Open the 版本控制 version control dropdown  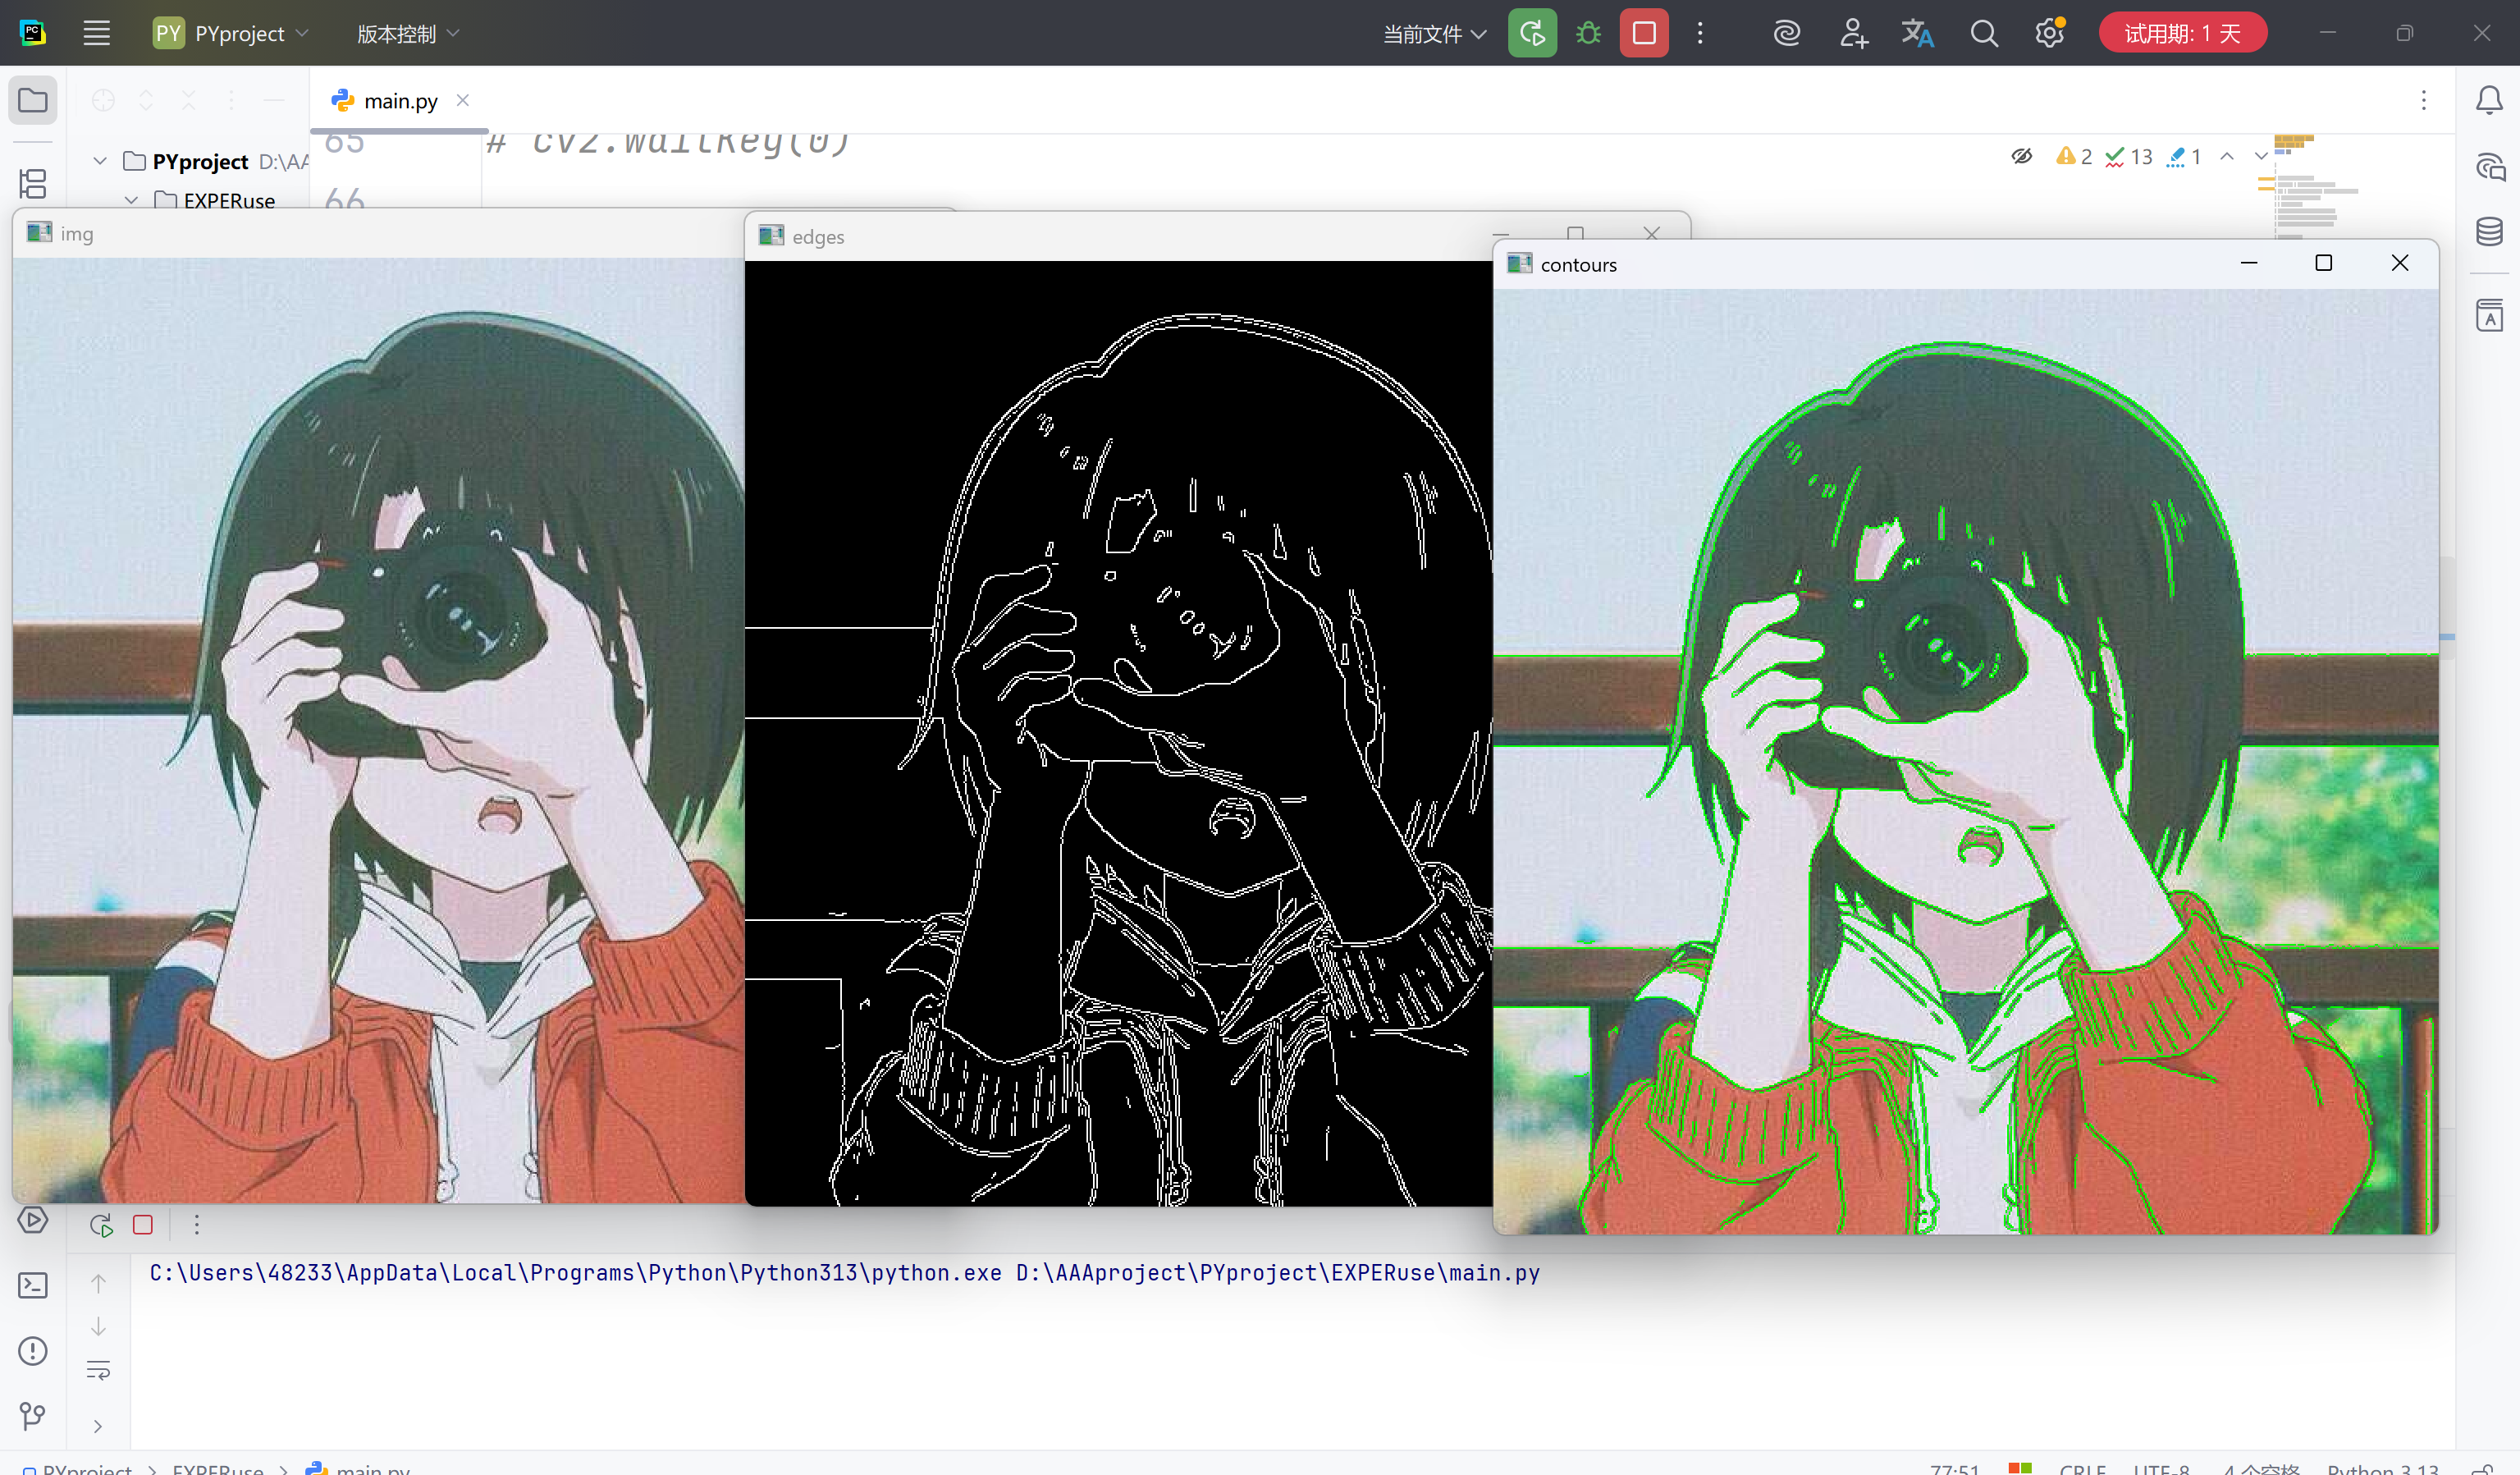point(408,33)
